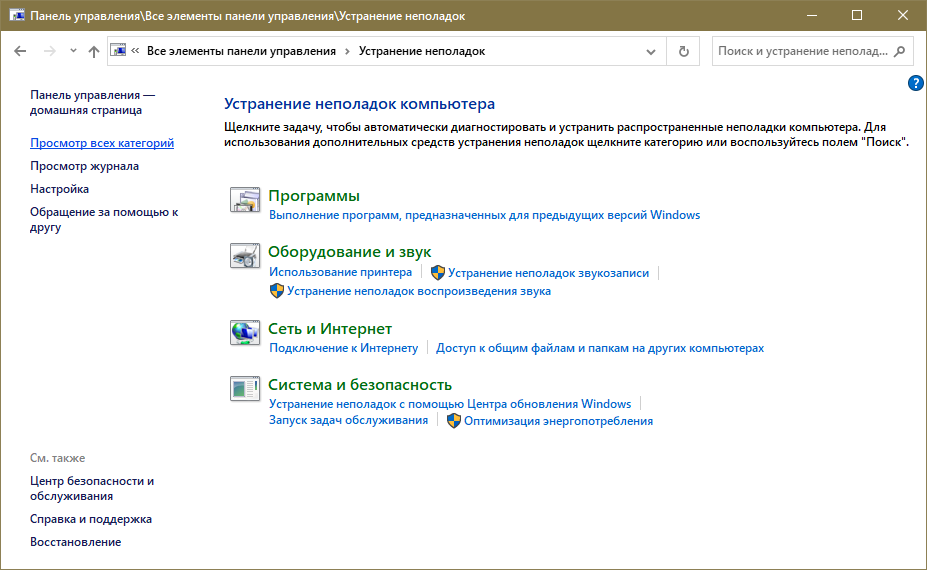Click the back navigation arrow
The height and width of the screenshot is (570, 927).
21,51
